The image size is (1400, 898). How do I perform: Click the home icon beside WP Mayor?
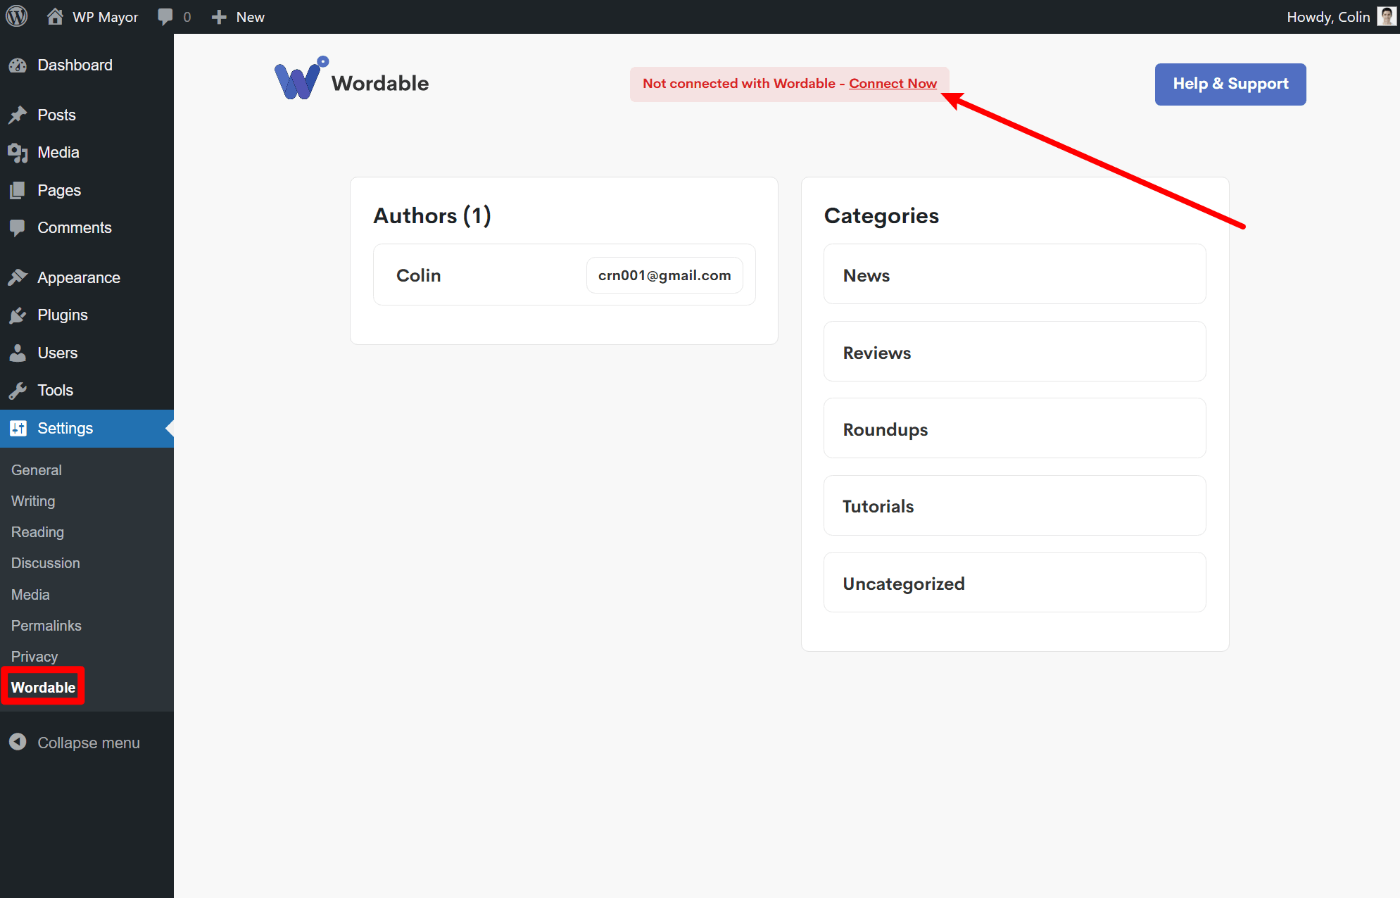pos(55,16)
